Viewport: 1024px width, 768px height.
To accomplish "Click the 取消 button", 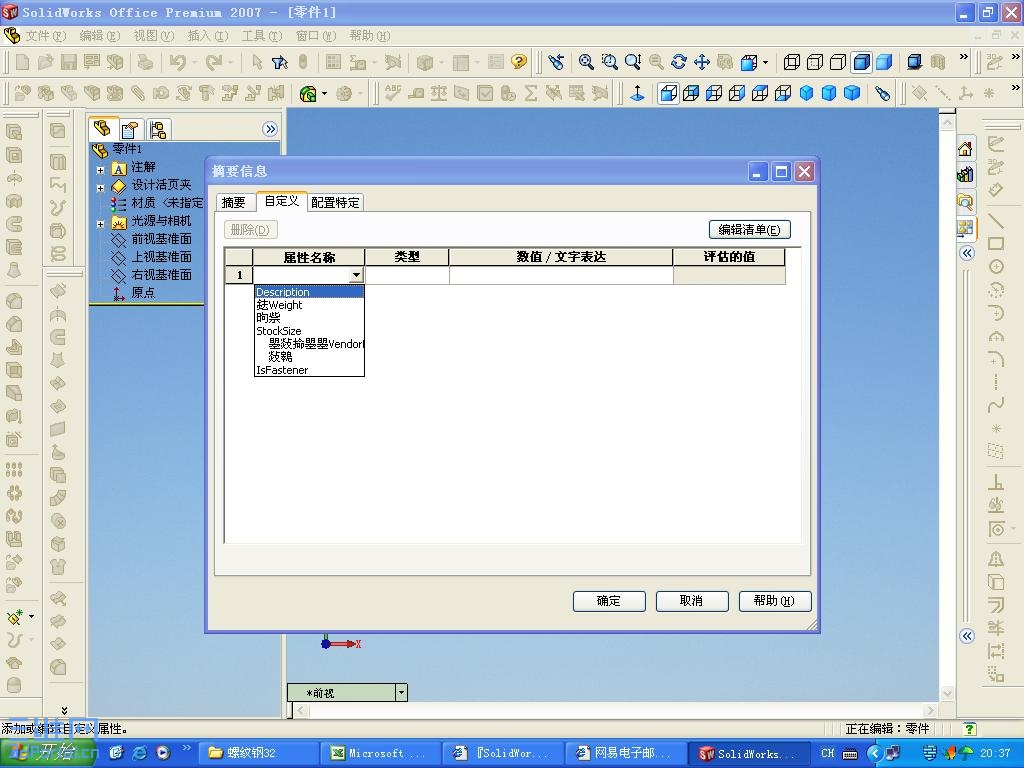I will tap(692, 601).
